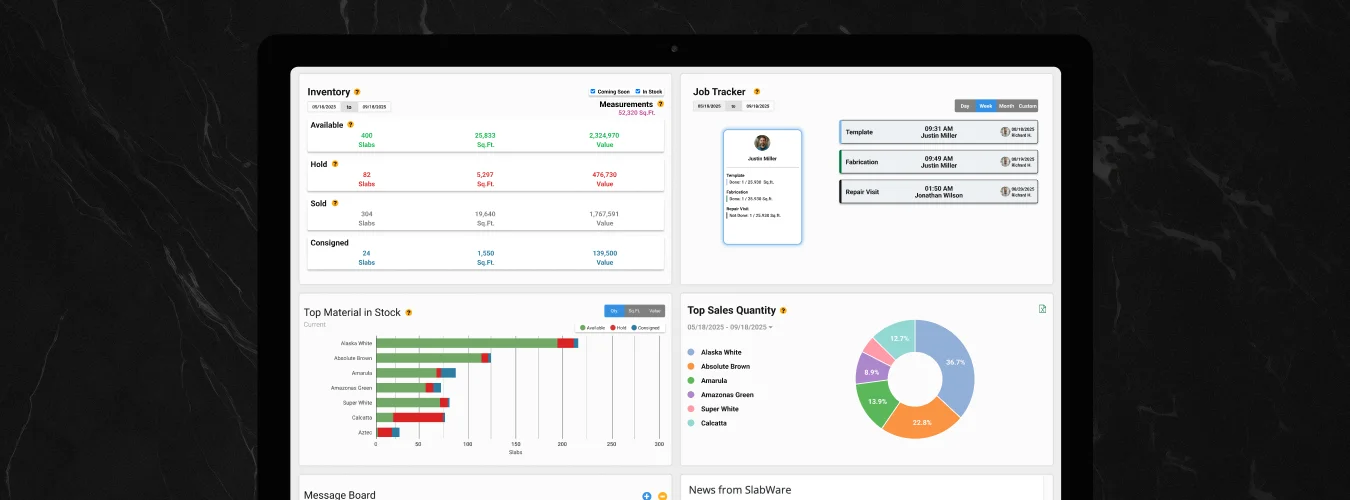The width and height of the screenshot is (1350, 500).
Task: Click Job Tracker start date field
Action: point(709,106)
